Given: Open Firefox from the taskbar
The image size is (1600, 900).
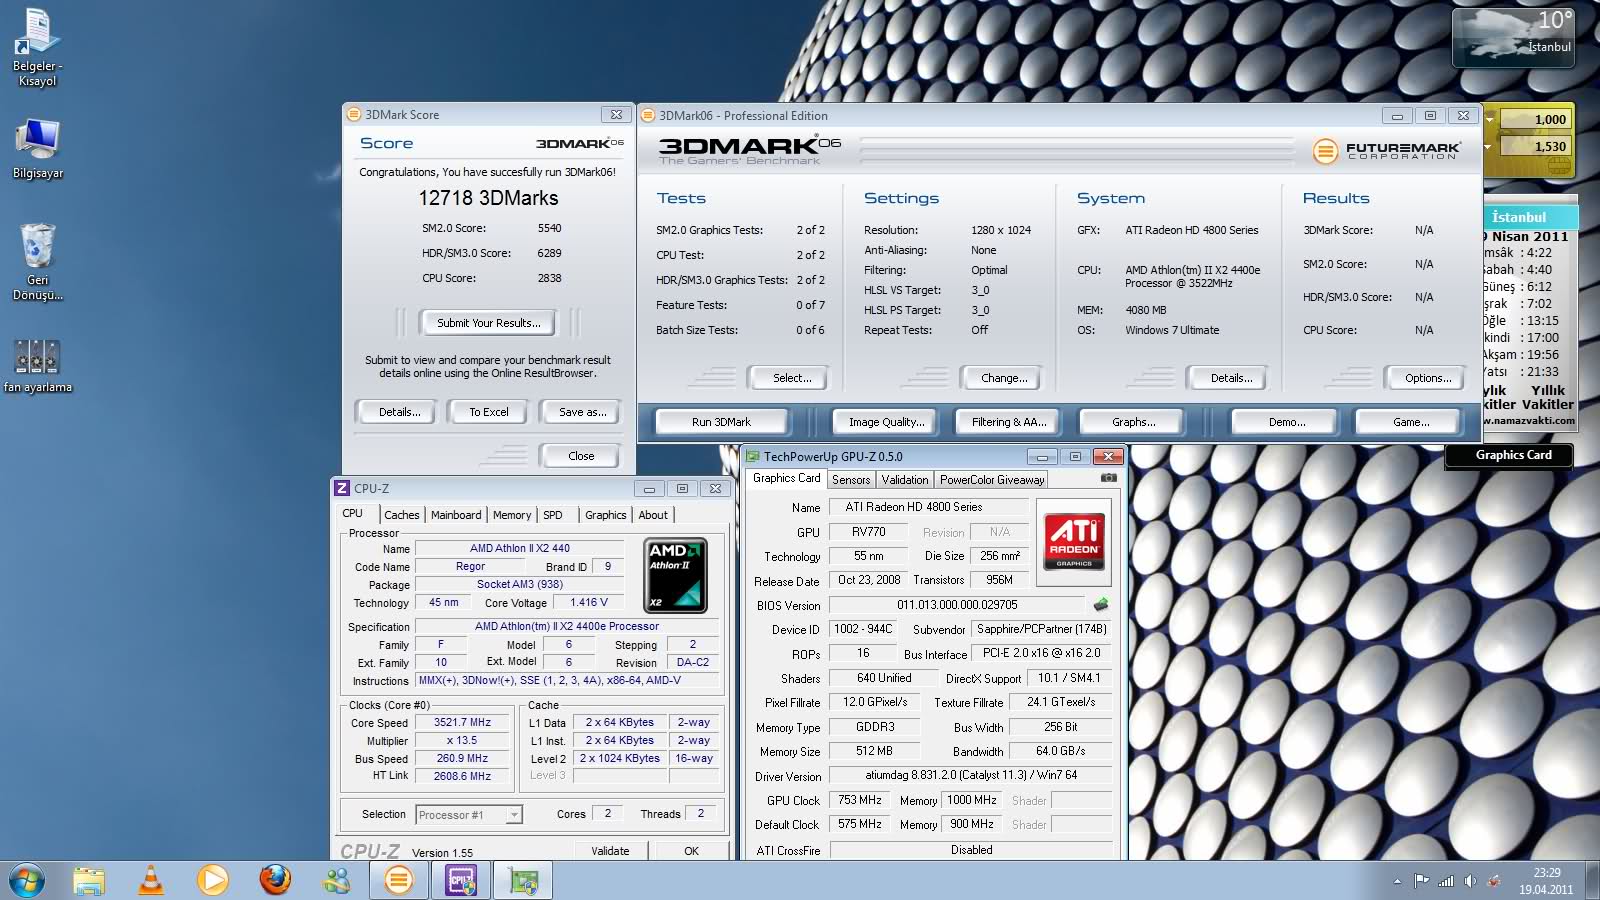Looking at the screenshot, I should 275,880.
